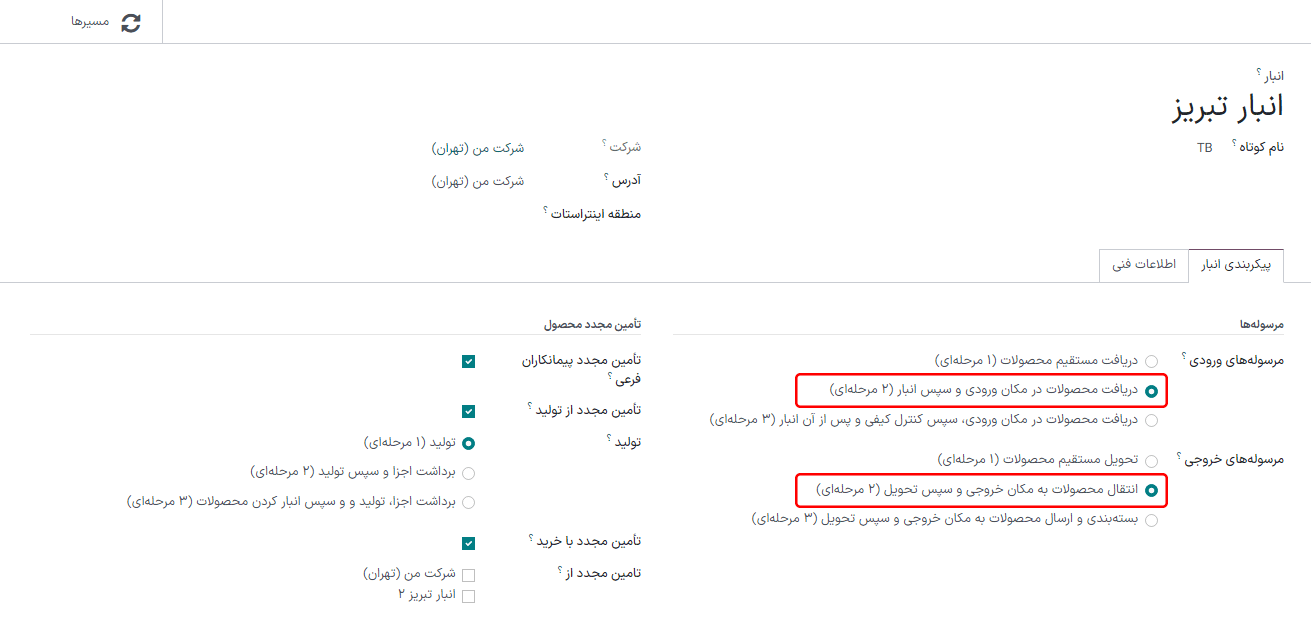Uncheck تأمین مجدد پیمانکاران فرعی checkbox
1311x637 pixels.
(468, 361)
